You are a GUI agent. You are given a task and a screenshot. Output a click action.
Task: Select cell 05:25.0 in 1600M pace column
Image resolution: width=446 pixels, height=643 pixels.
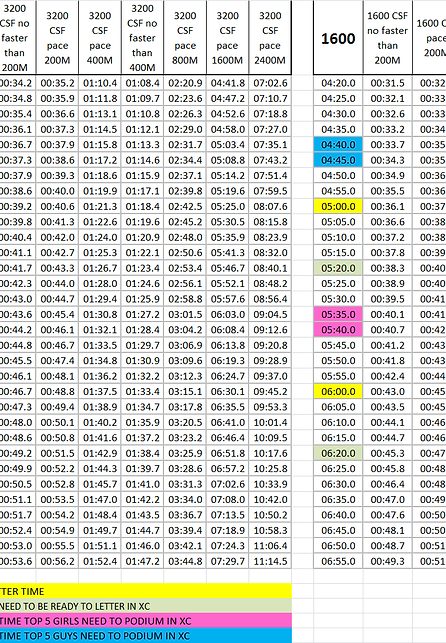(x=228, y=206)
